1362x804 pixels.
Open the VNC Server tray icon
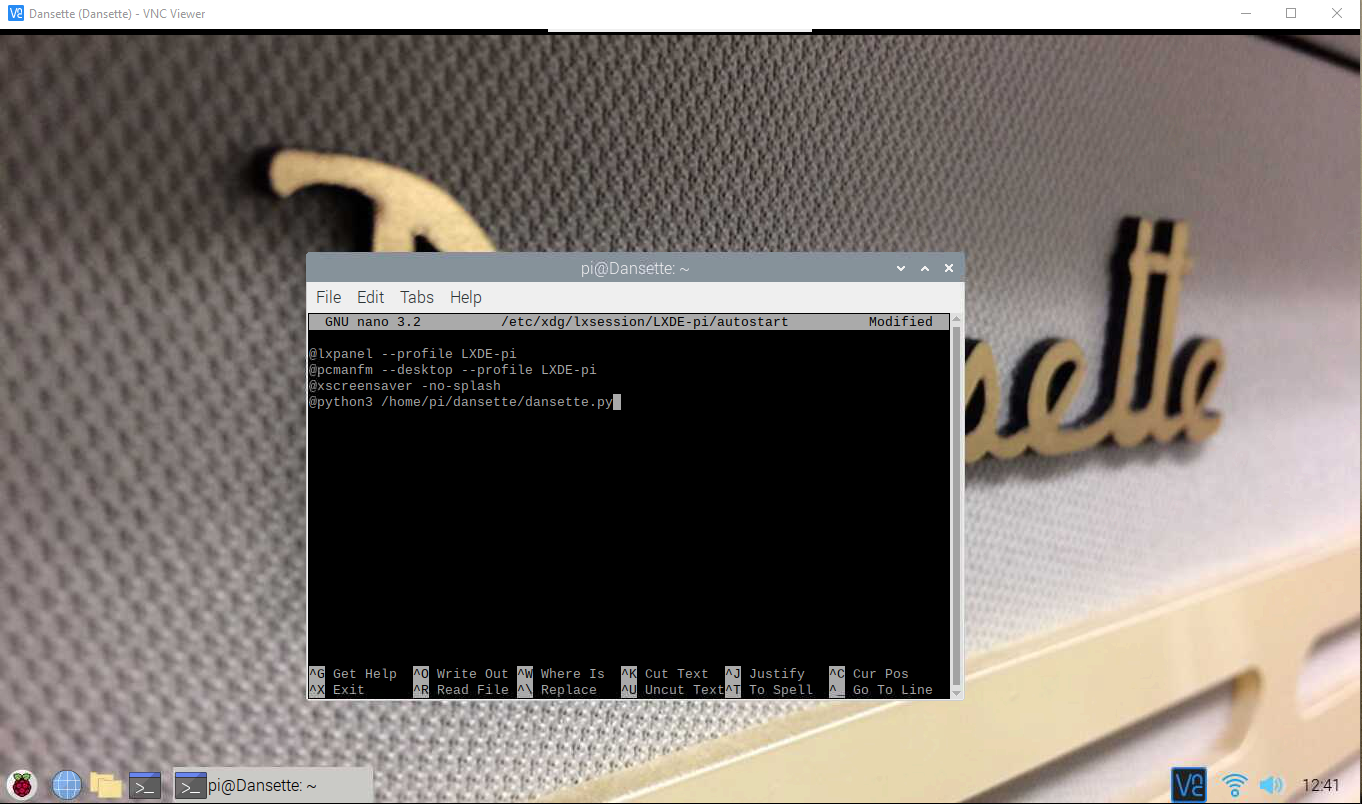click(x=1189, y=785)
